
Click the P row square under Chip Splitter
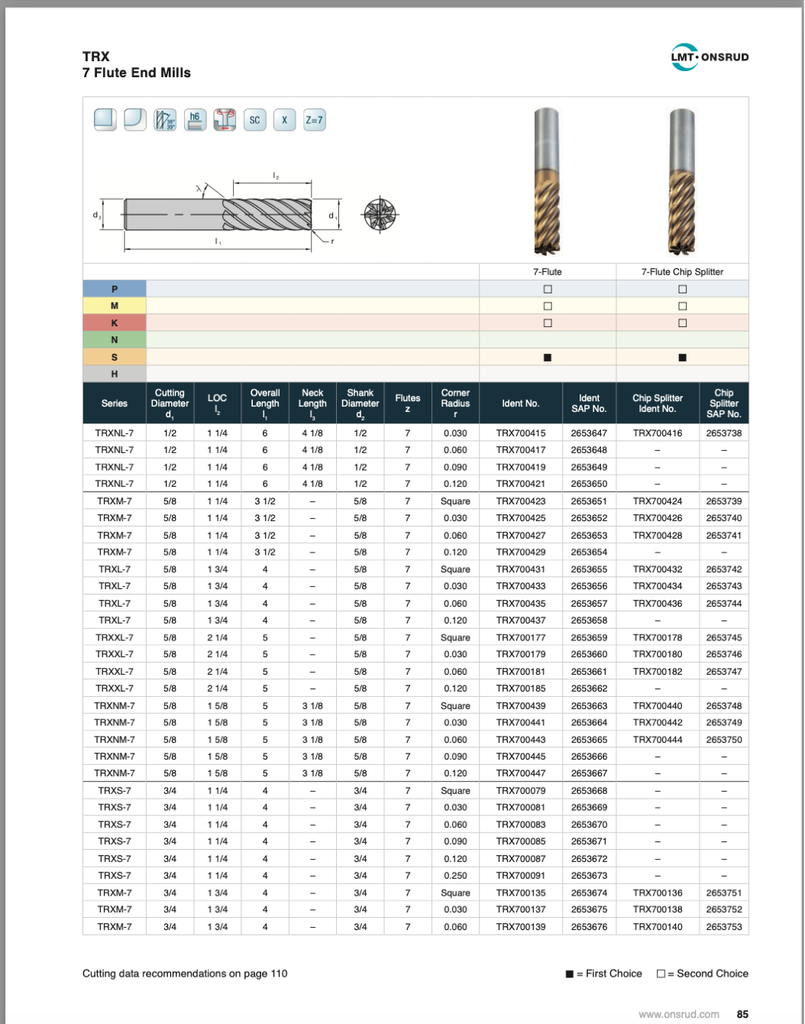pyautogui.click(x=682, y=289)
